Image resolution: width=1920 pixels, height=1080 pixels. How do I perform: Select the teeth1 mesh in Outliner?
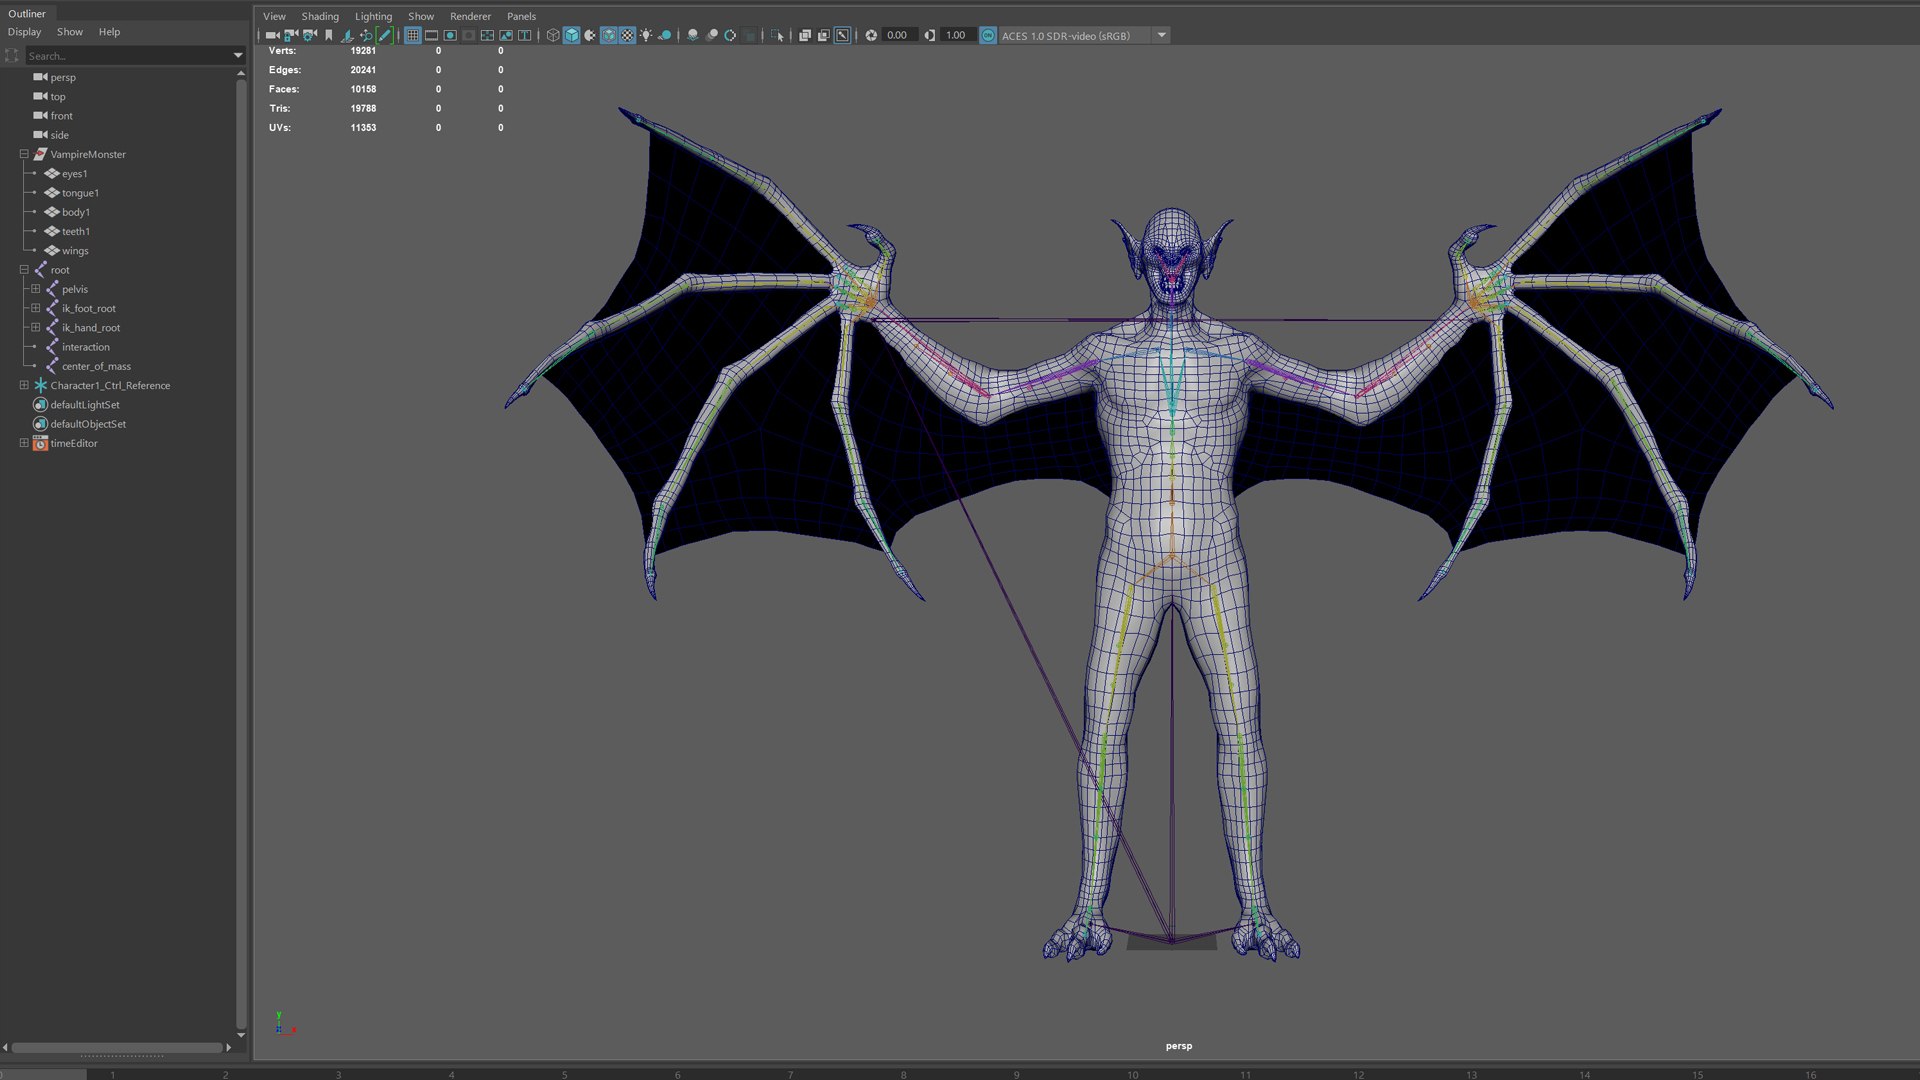point(76,231)
